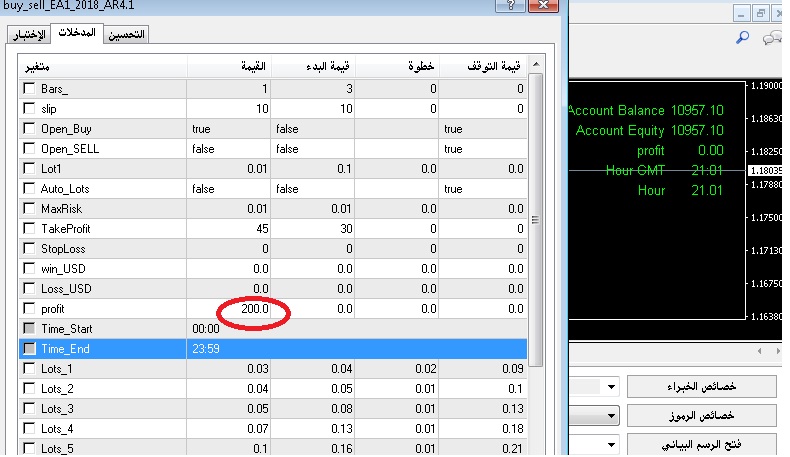Open dropdown beside فتح الرسم البياني button

(x=610, y=443)
